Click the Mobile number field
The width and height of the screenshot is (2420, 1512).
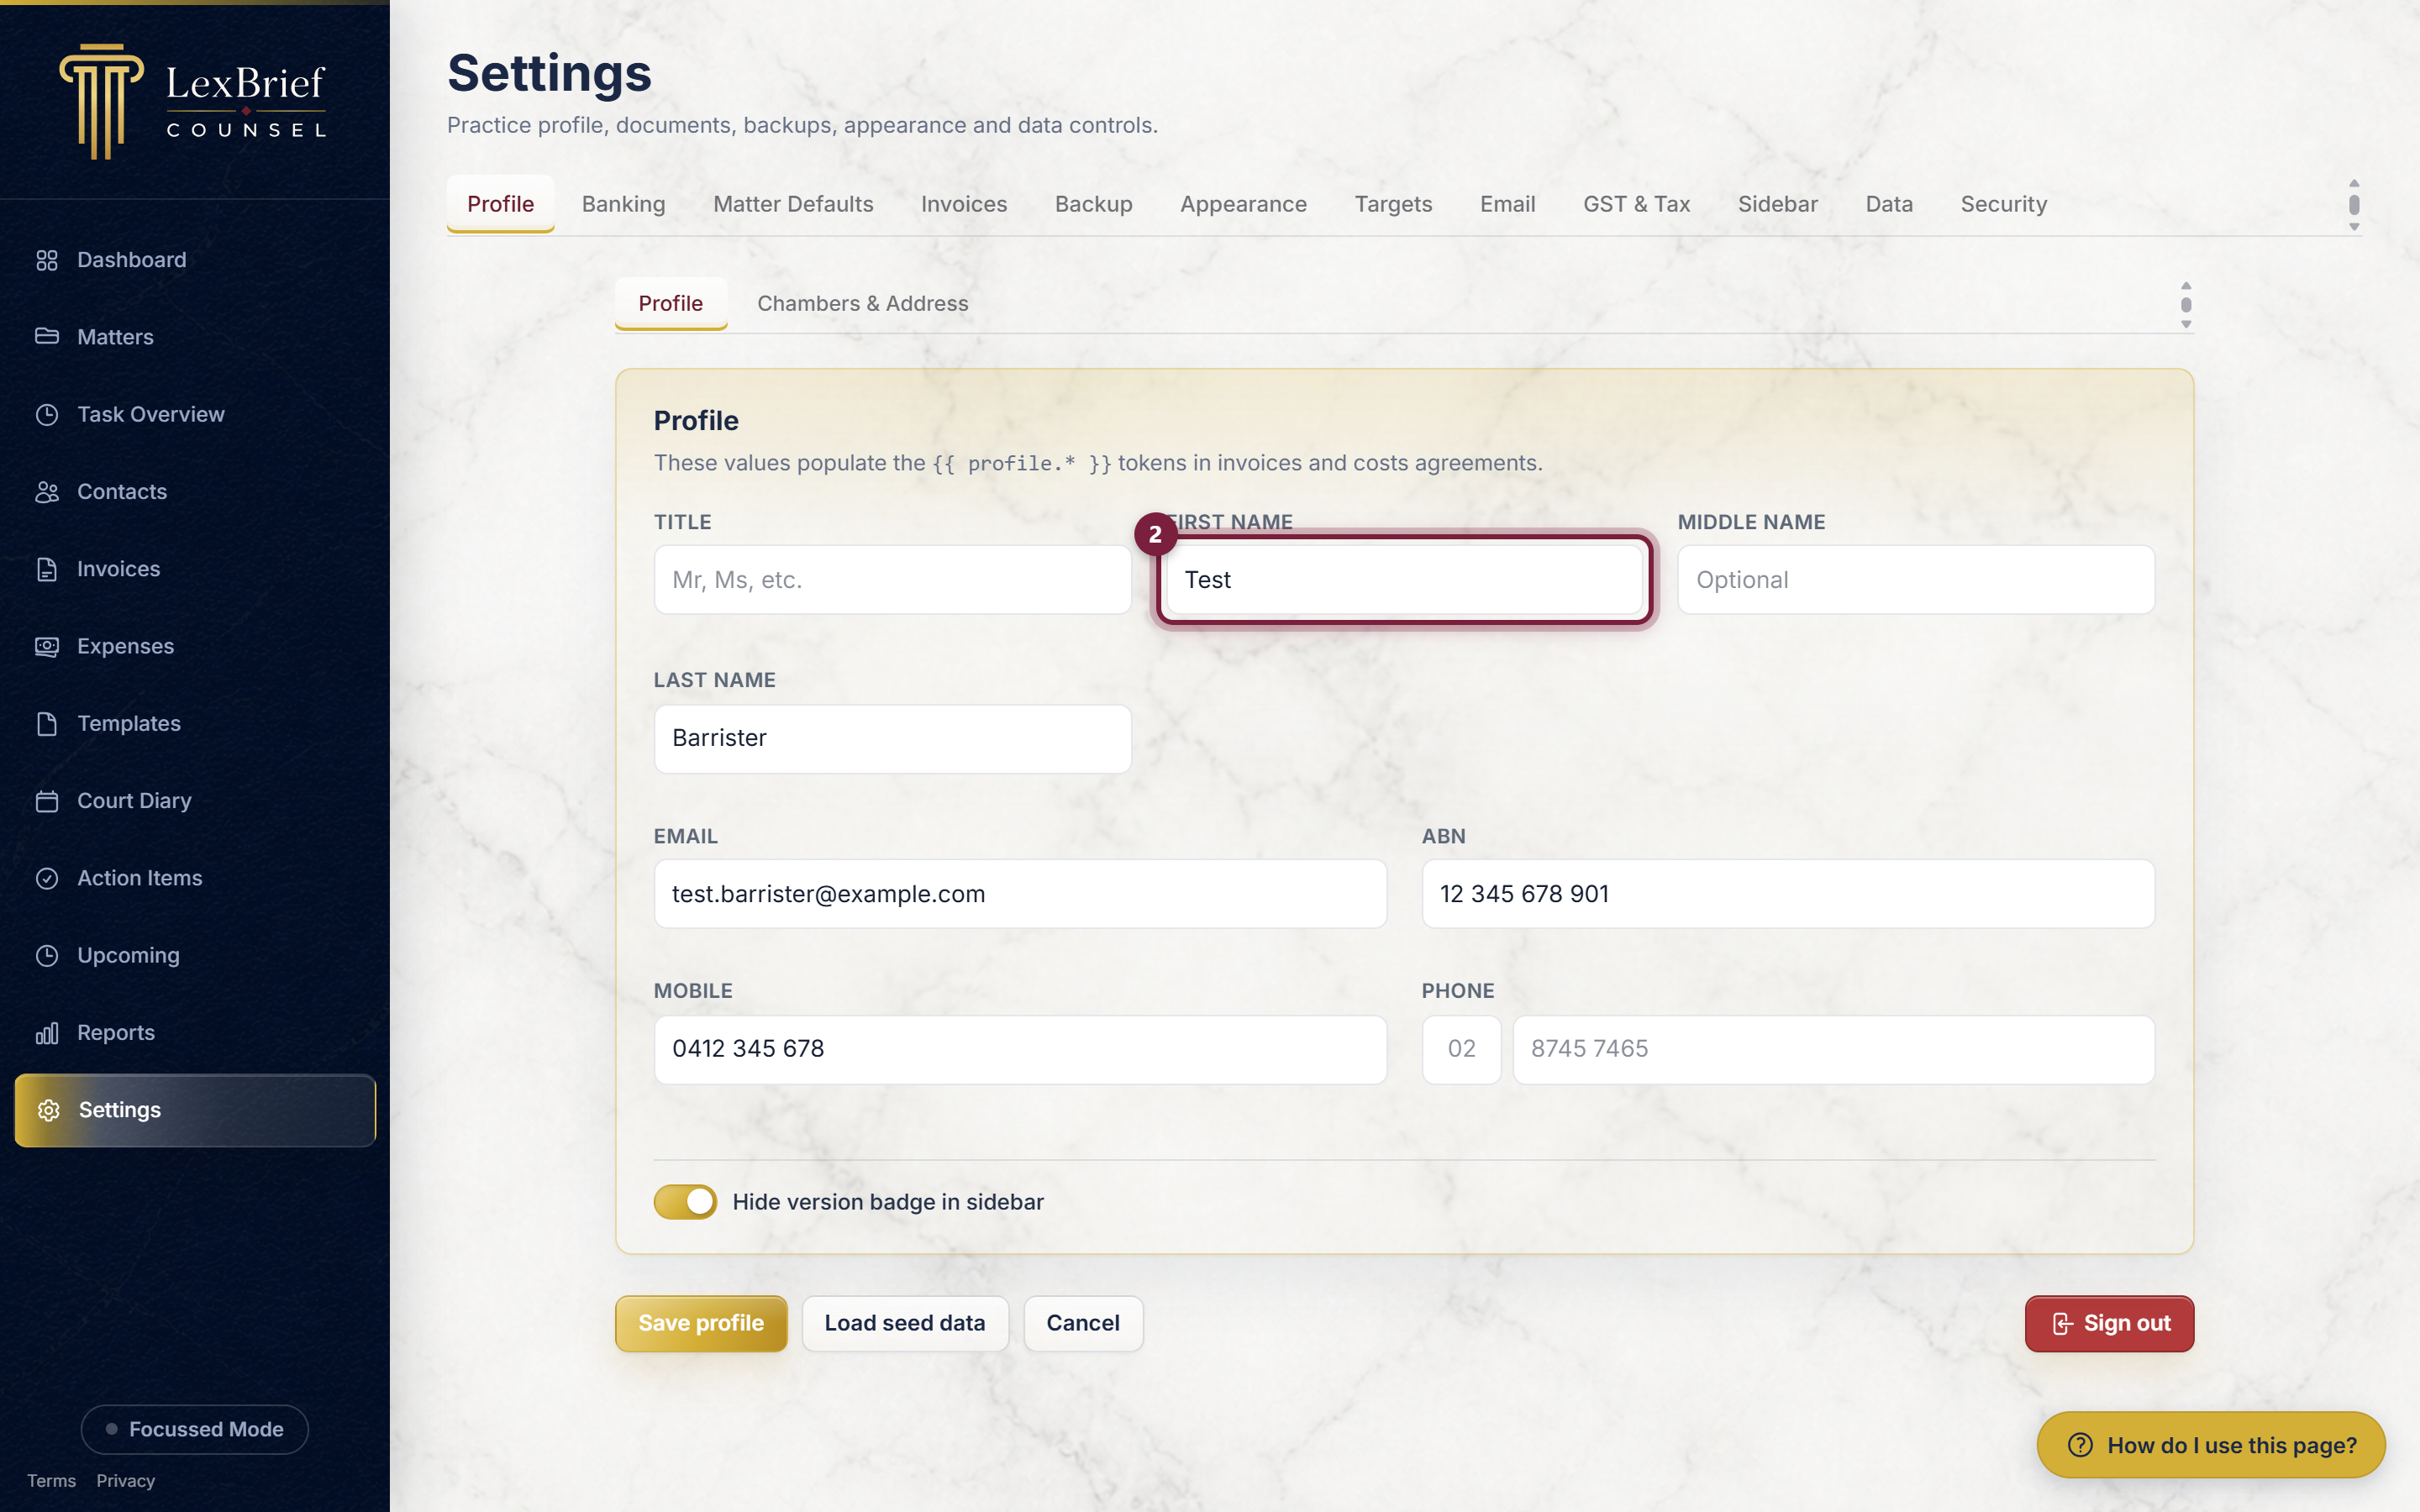(1020, 1049)
